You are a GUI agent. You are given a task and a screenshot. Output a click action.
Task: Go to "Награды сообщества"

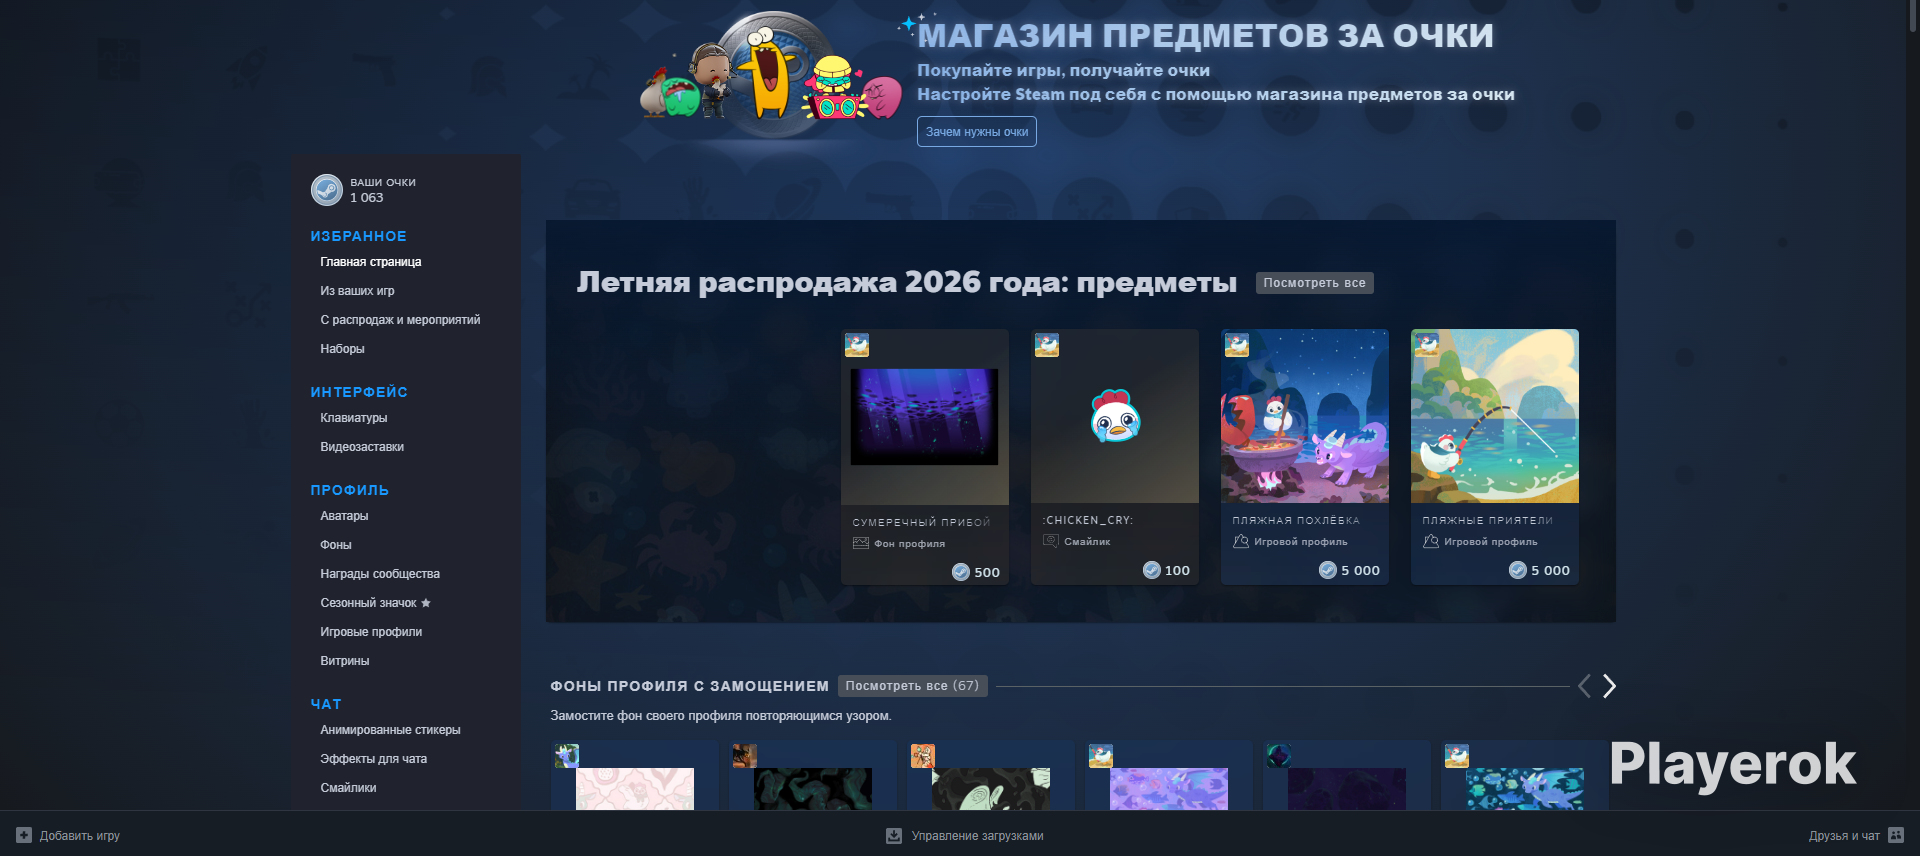[x=380, y=574]
